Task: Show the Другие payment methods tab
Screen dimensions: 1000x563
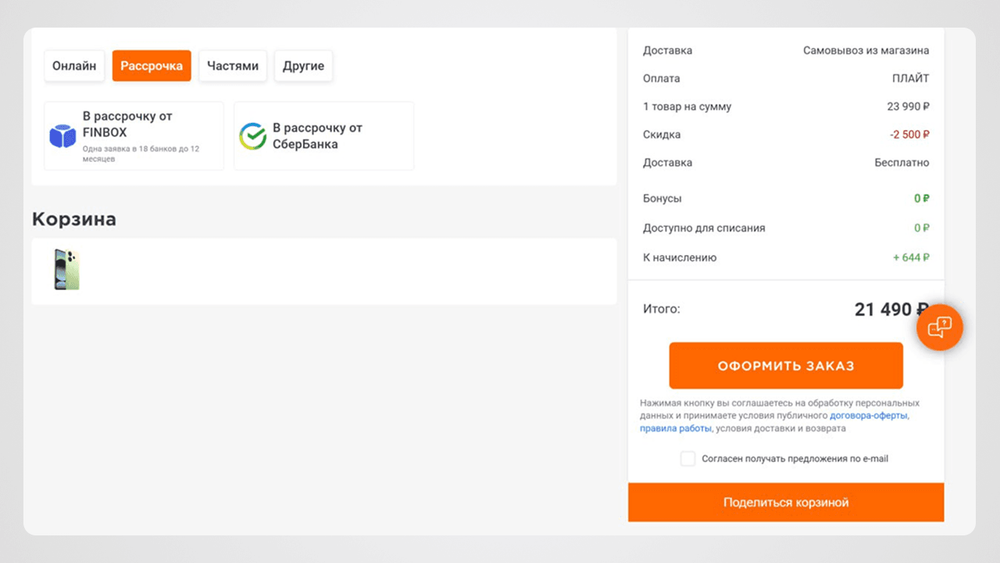Action: (303, 66)
